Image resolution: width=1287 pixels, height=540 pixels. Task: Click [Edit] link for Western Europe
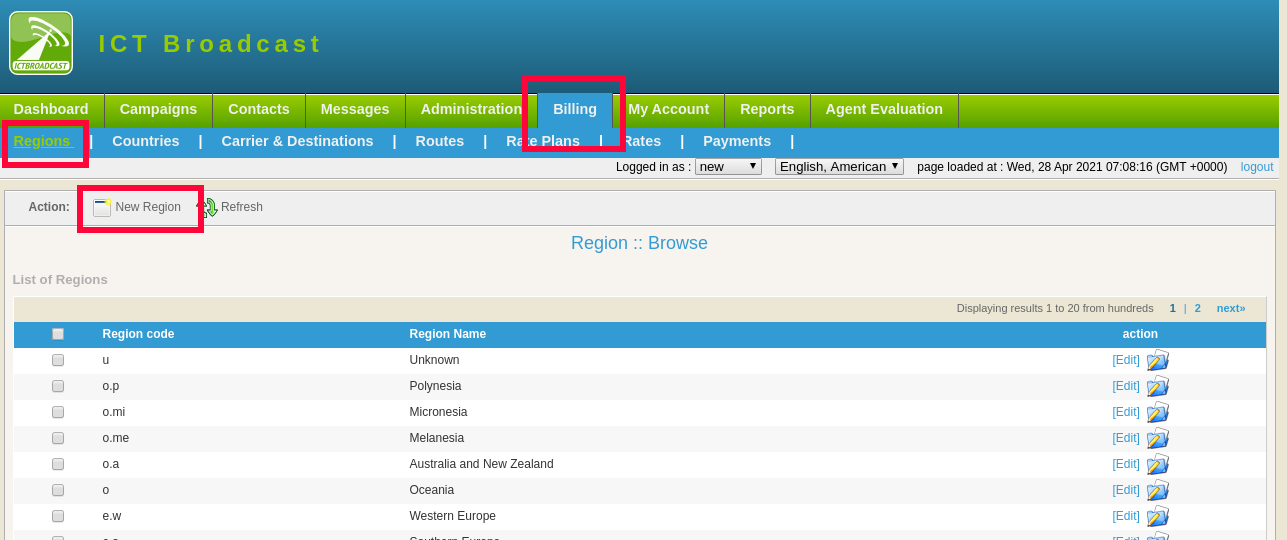tap(1126, 516)
